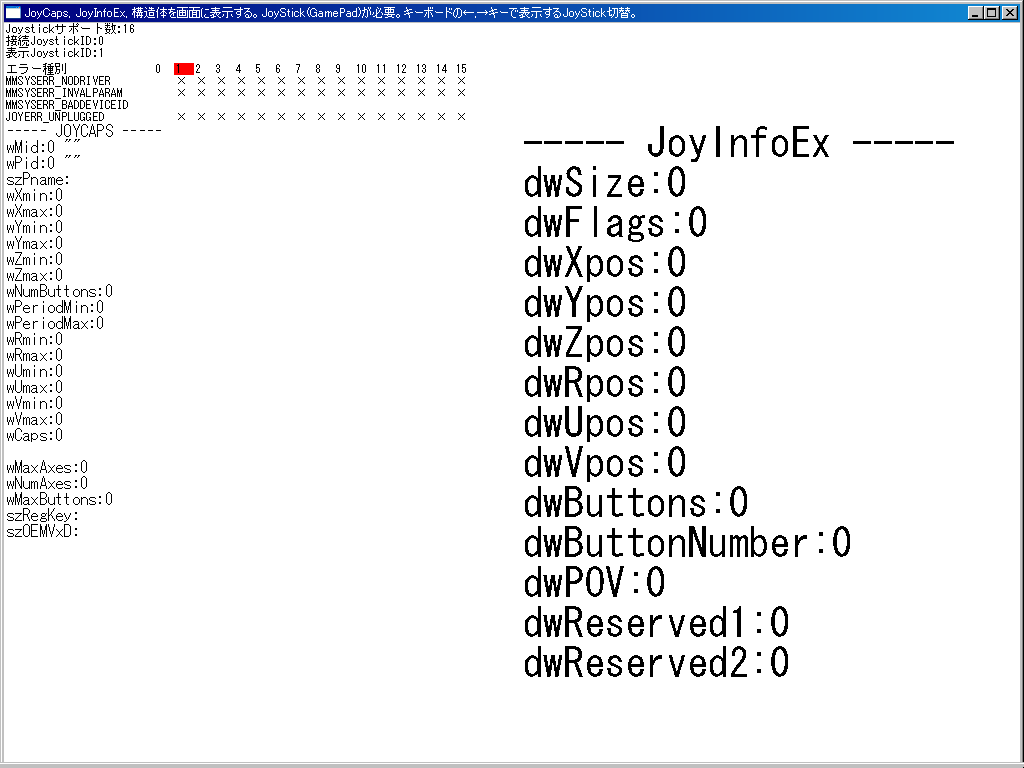This screenshot has width=1024, height=768.
Task: Click the JOYERR_UNPLUGGED error label
Action: [55, 116]
